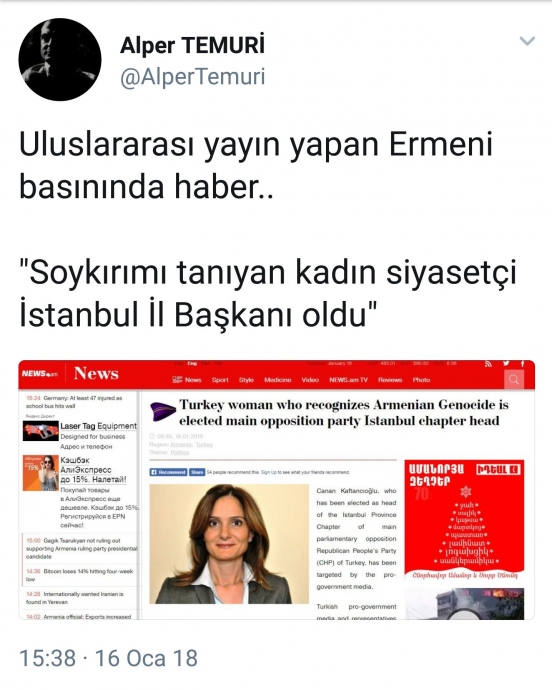Click the Alper TEMURİ display name
552x690 pixels.
click(192, 45)
